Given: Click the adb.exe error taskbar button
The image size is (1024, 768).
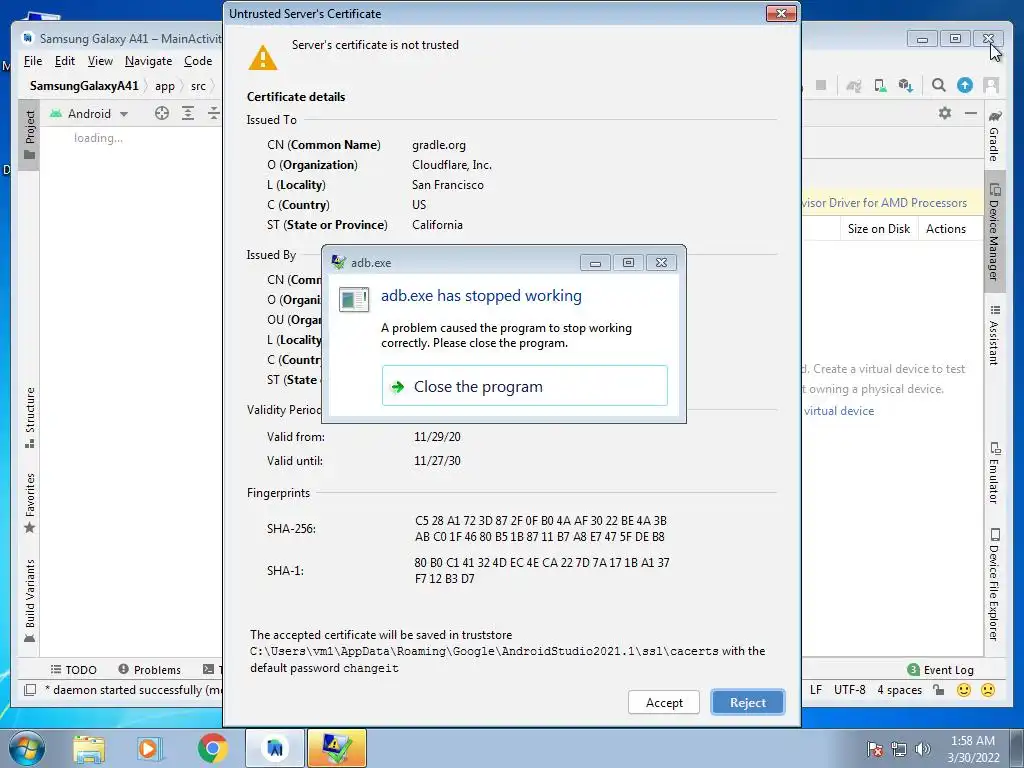Looking at the screenshot, I should [x=337, y=748].
